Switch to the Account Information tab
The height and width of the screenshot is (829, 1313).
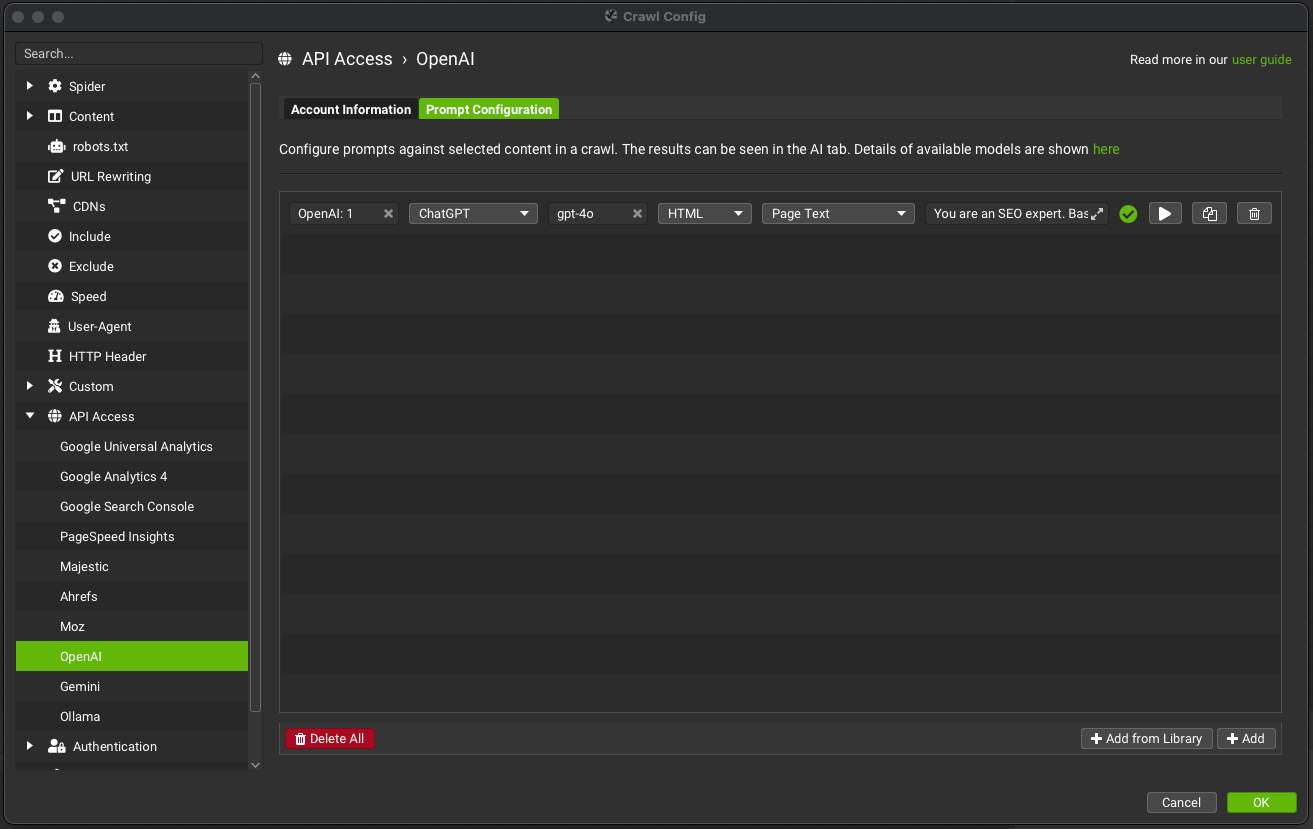click(x=350, y=109)
